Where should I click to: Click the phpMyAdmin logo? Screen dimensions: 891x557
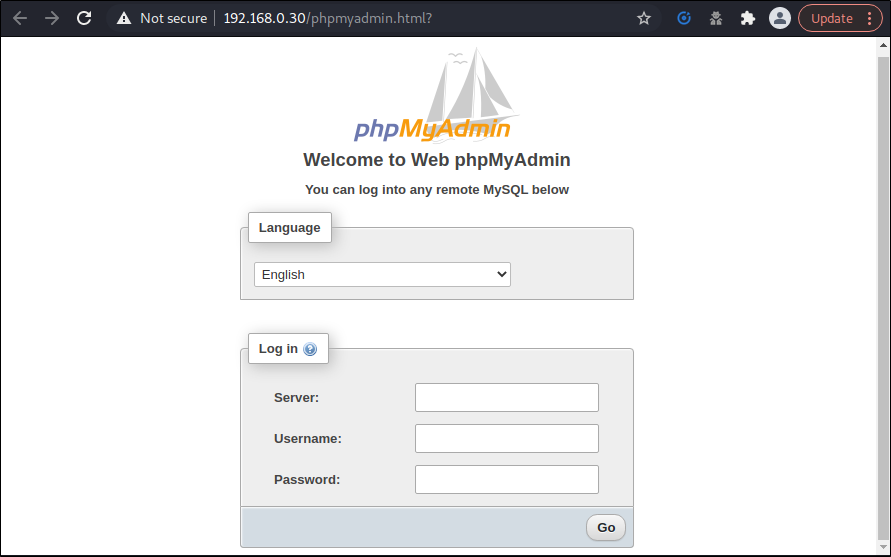(435, 95)
